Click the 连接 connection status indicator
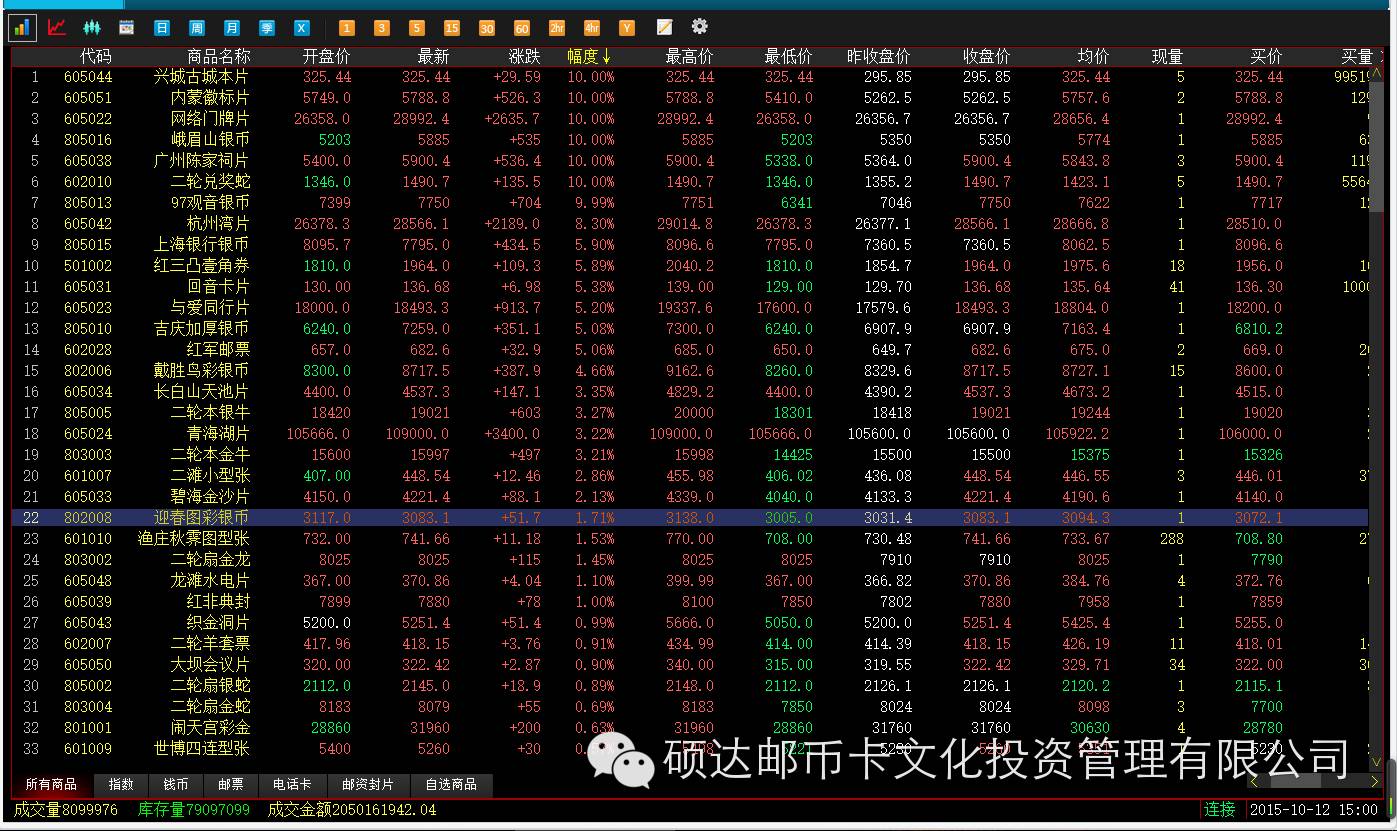 [x=1220, y=810]
